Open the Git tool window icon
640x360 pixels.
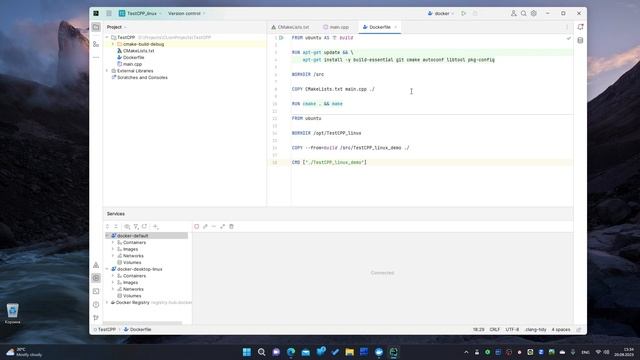(x=96, y=318)
